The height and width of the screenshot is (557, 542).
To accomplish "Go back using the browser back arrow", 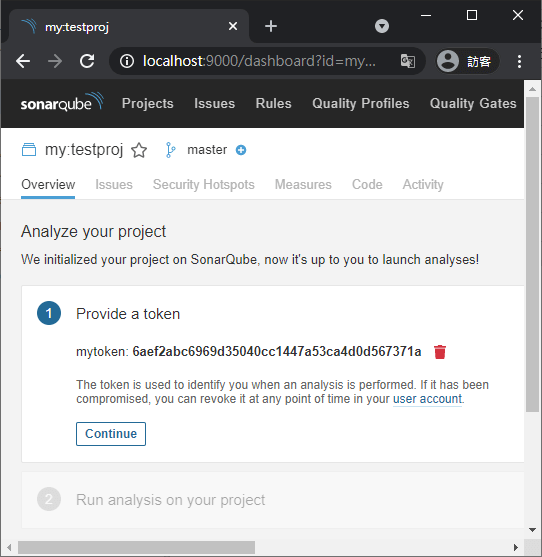I will [x=23, y=61].
